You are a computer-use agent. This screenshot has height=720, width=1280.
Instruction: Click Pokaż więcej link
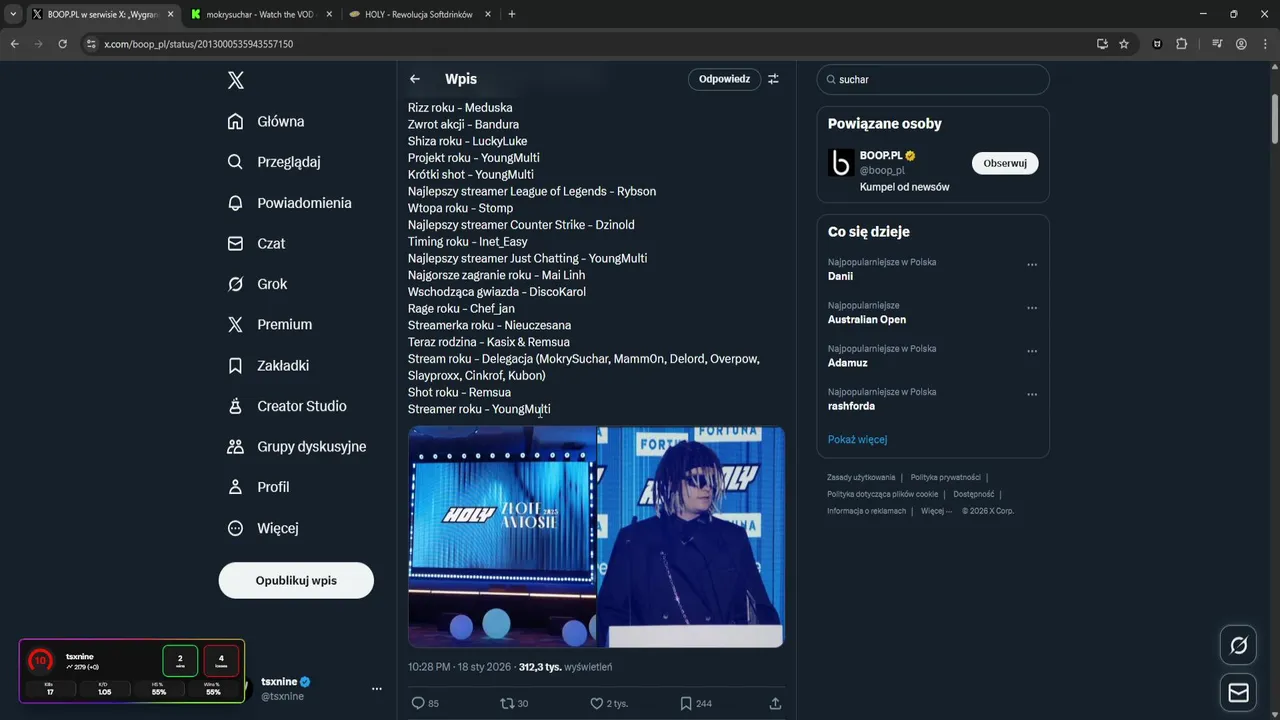point(857,439)
